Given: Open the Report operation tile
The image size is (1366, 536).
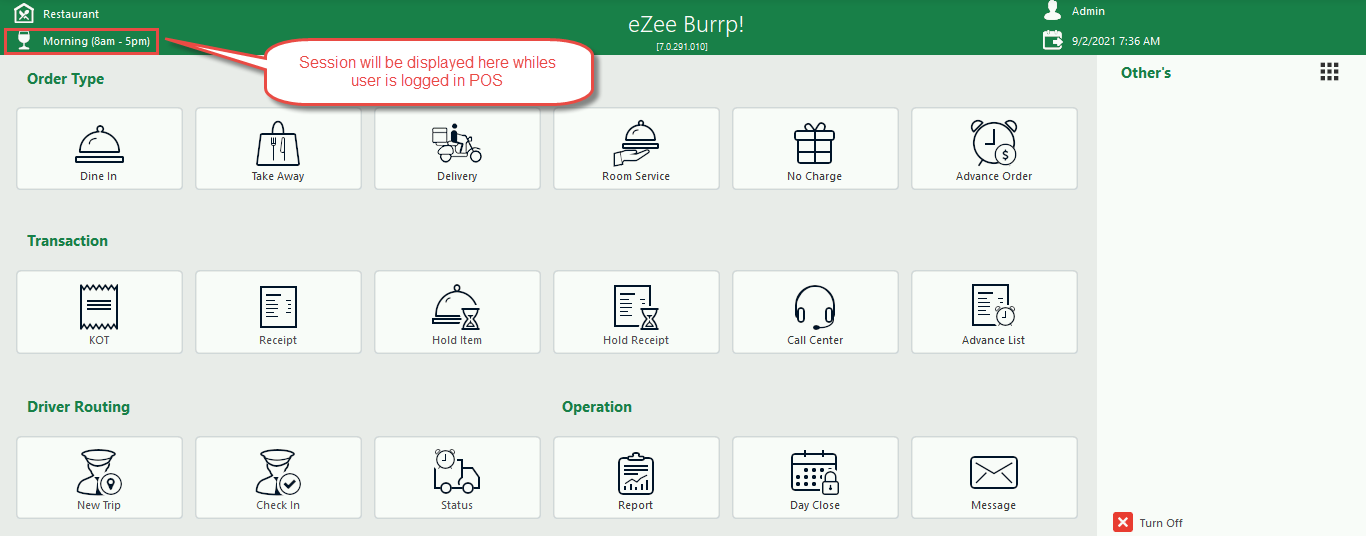Looking at the screenshot, I should [636, 477].
